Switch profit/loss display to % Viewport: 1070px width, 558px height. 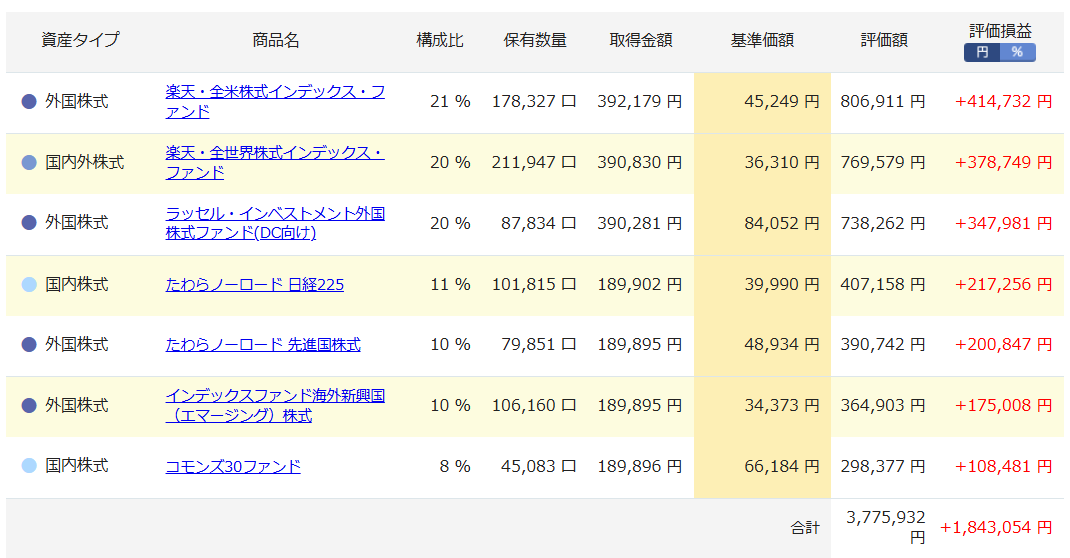[1017, 53]
